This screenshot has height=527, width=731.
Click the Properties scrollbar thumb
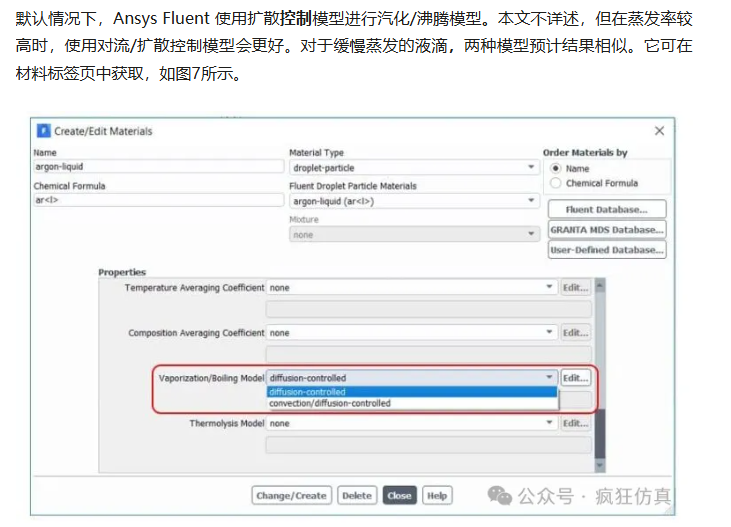pos(600,434)
